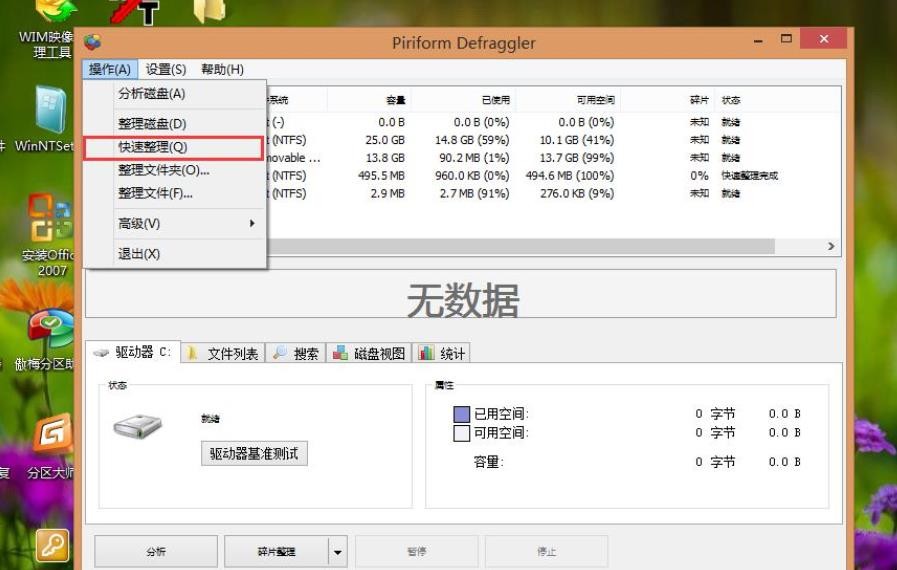Viewport: 897px width, 570px height.
Task: Select the drive row with 13.8 GB
Action: tap(553, 157)
